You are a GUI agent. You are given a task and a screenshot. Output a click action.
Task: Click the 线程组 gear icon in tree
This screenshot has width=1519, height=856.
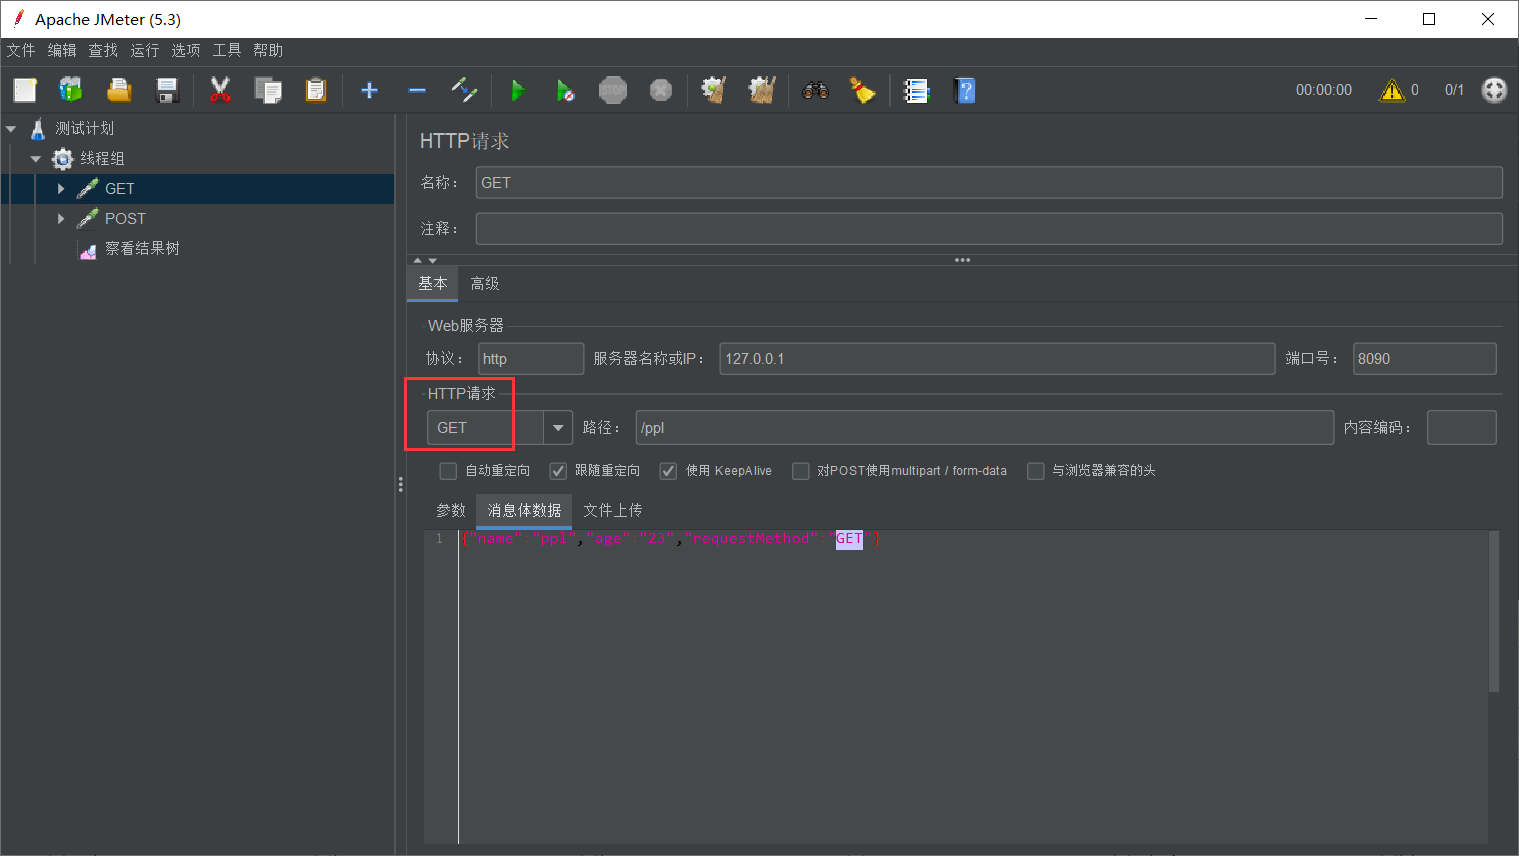tap(63, 158)
